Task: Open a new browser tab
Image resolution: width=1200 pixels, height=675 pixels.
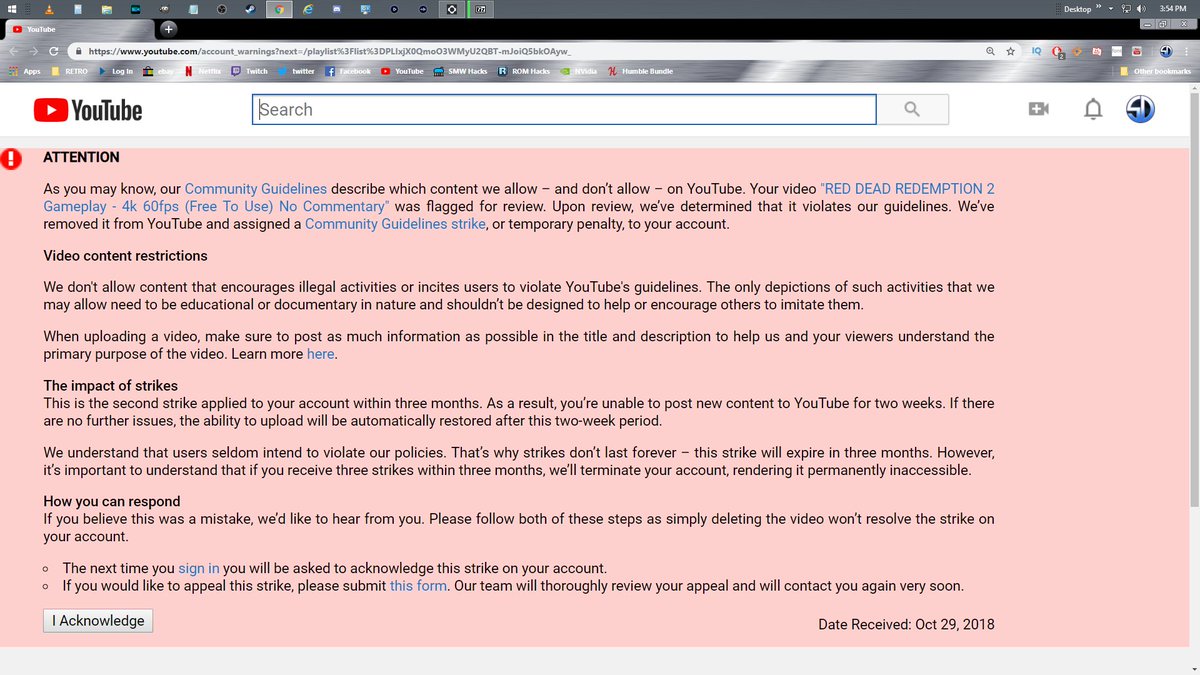Action: [168, 28]
